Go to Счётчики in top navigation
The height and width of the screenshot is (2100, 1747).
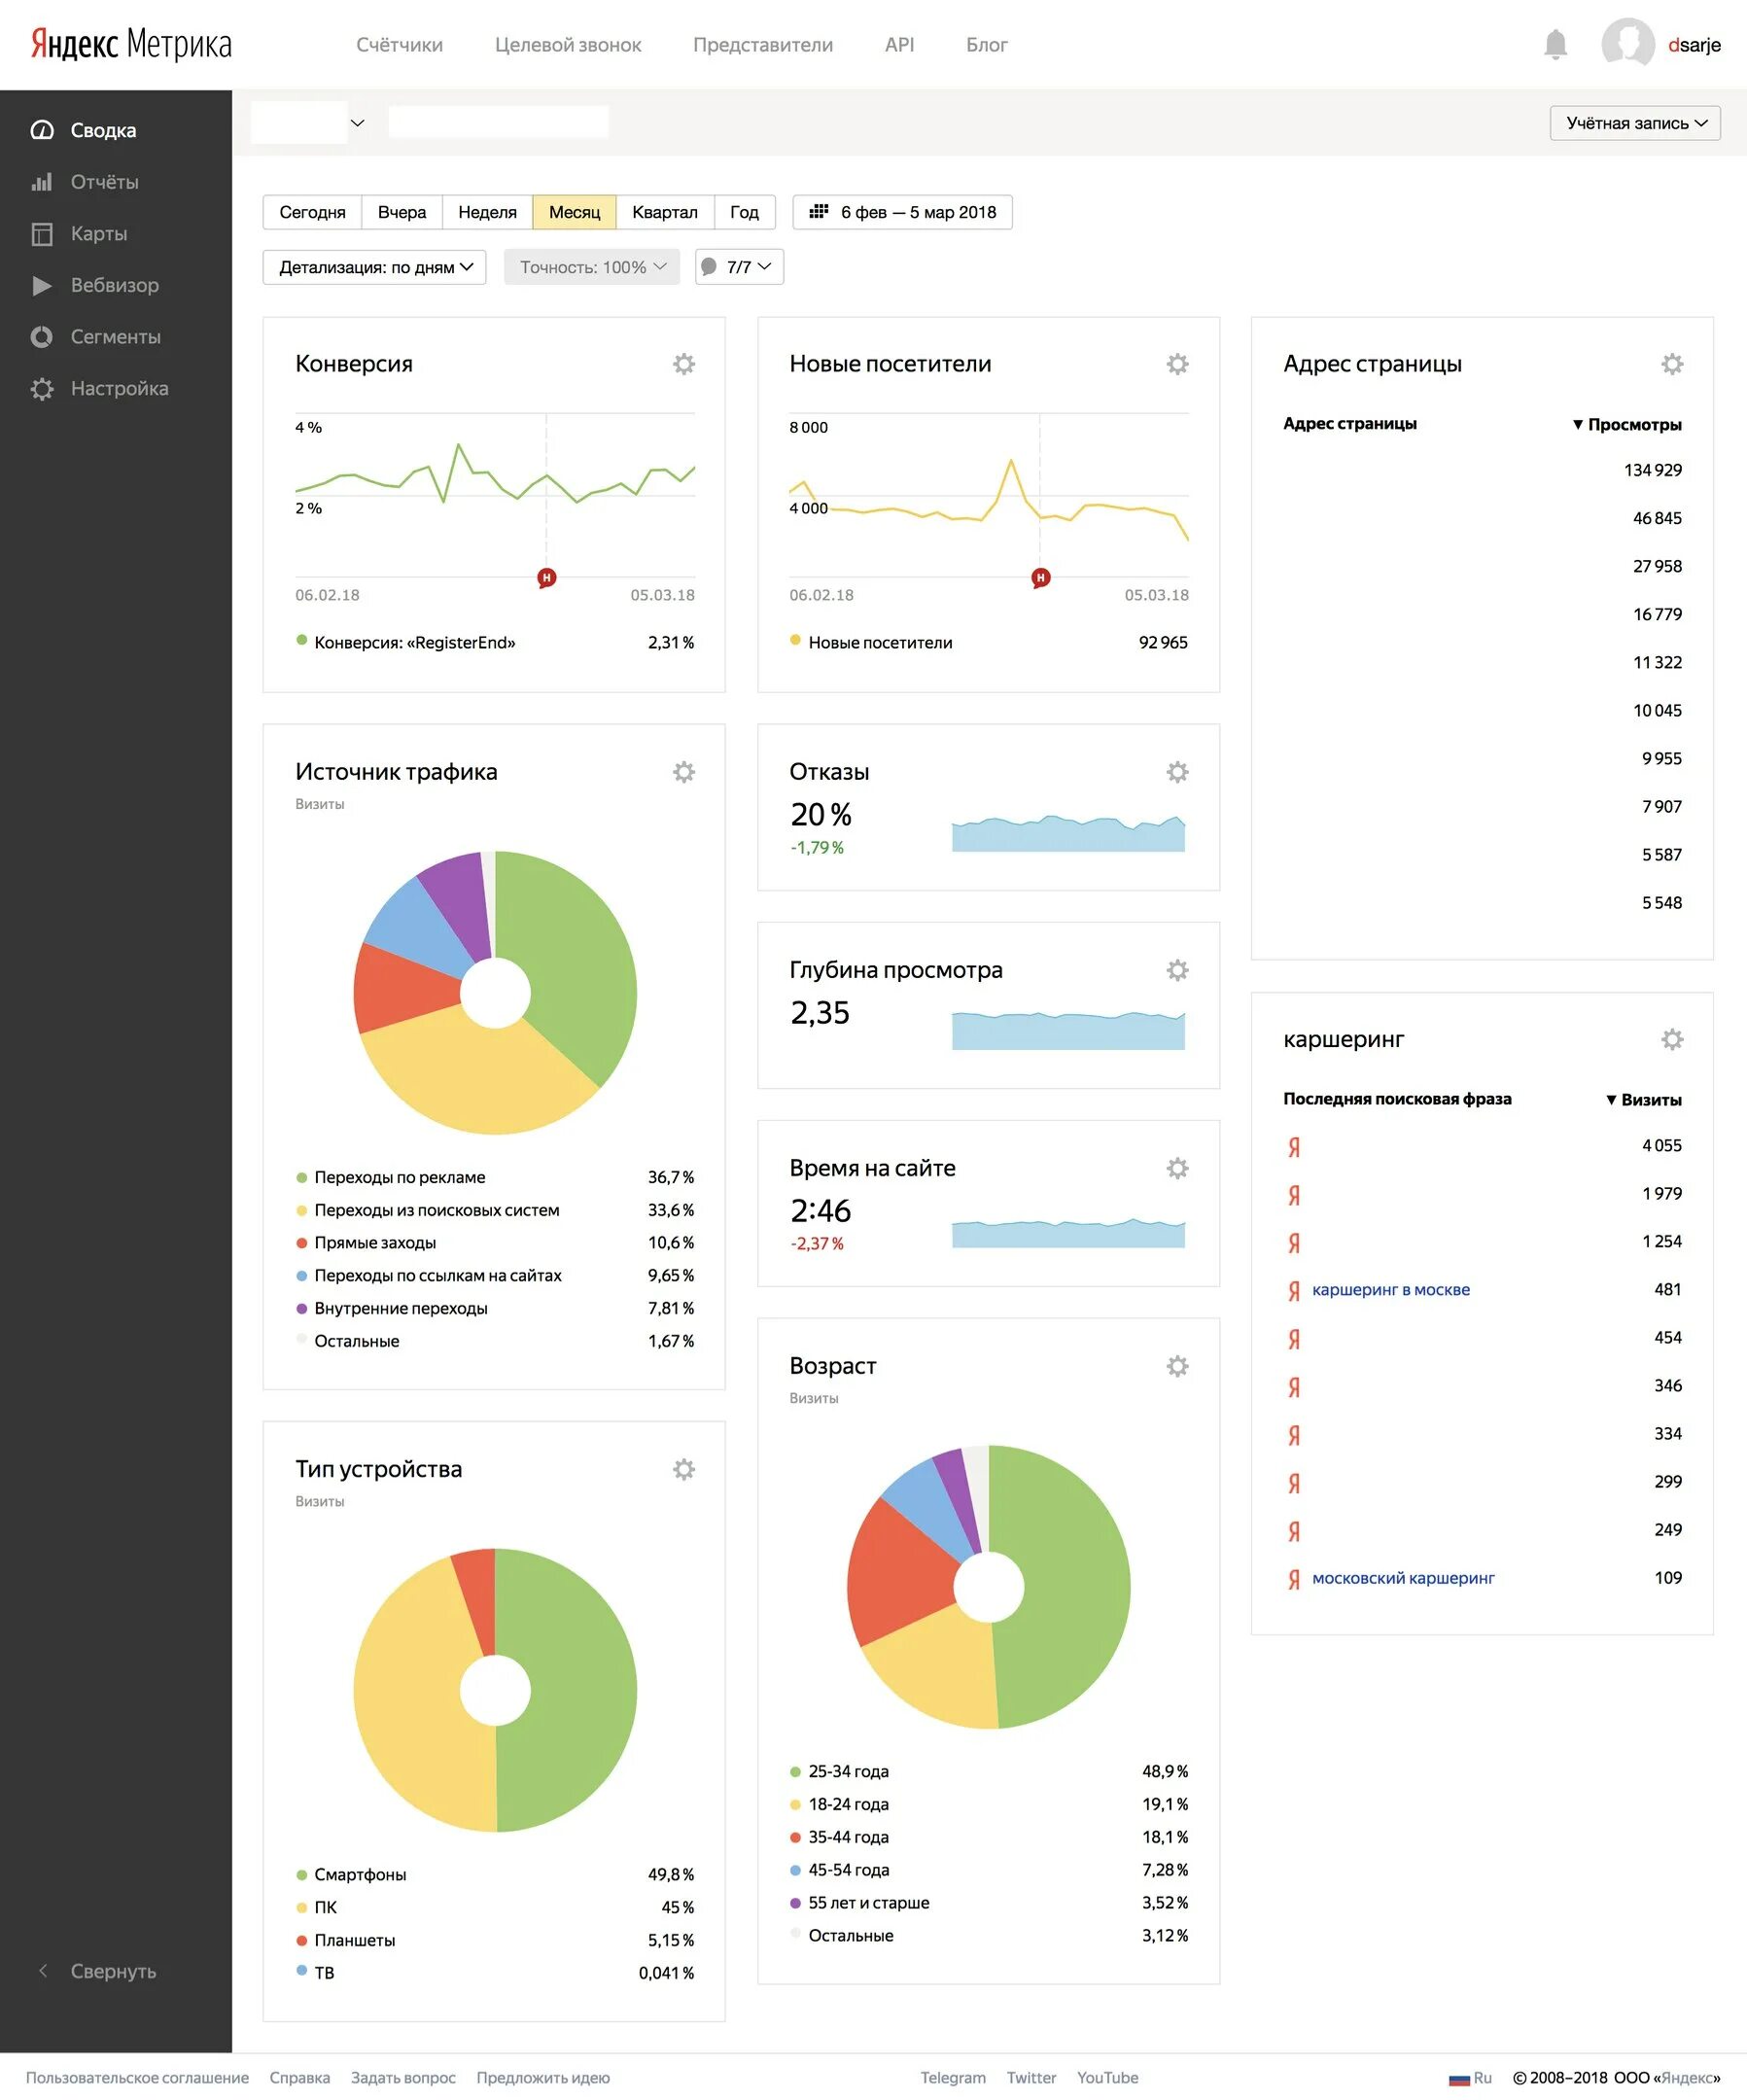click(399, 45)
